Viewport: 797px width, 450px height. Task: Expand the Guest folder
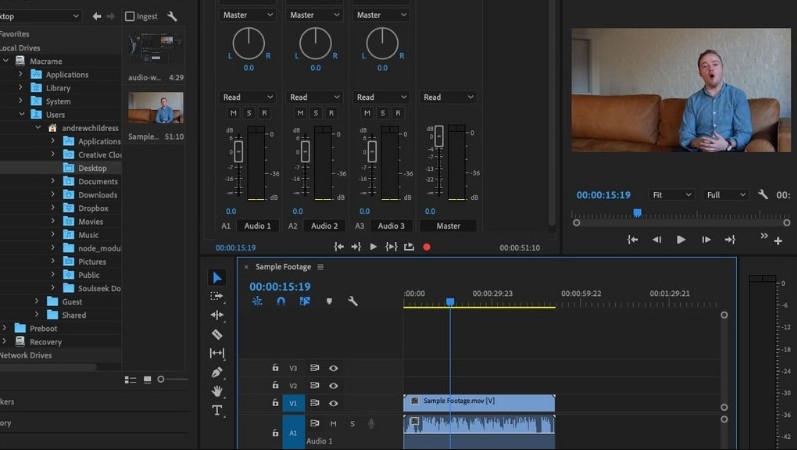[37, 302]
